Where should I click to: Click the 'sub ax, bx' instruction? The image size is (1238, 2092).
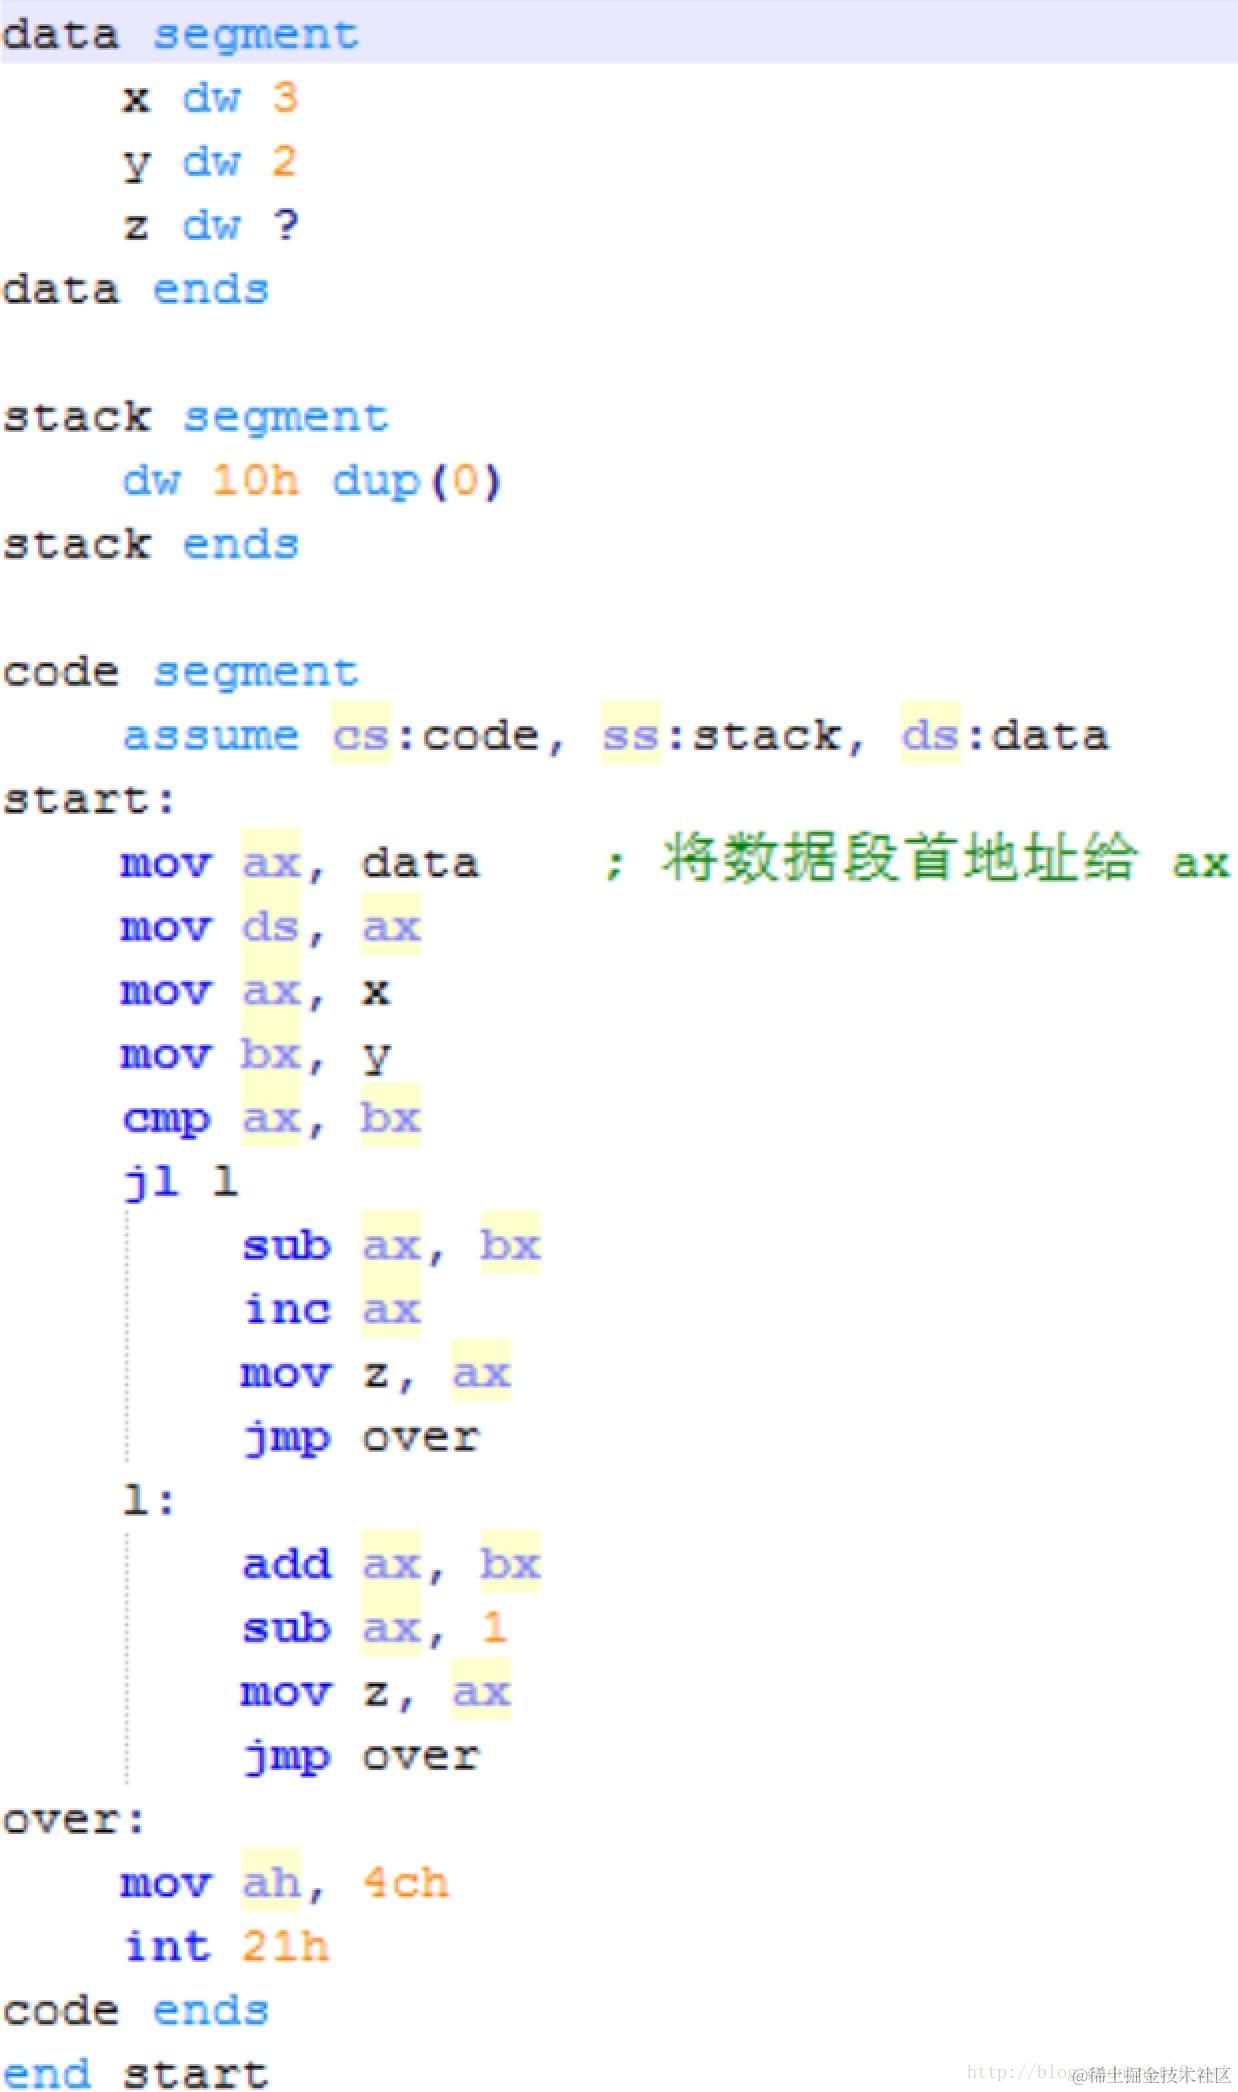tap(391, 1247)
